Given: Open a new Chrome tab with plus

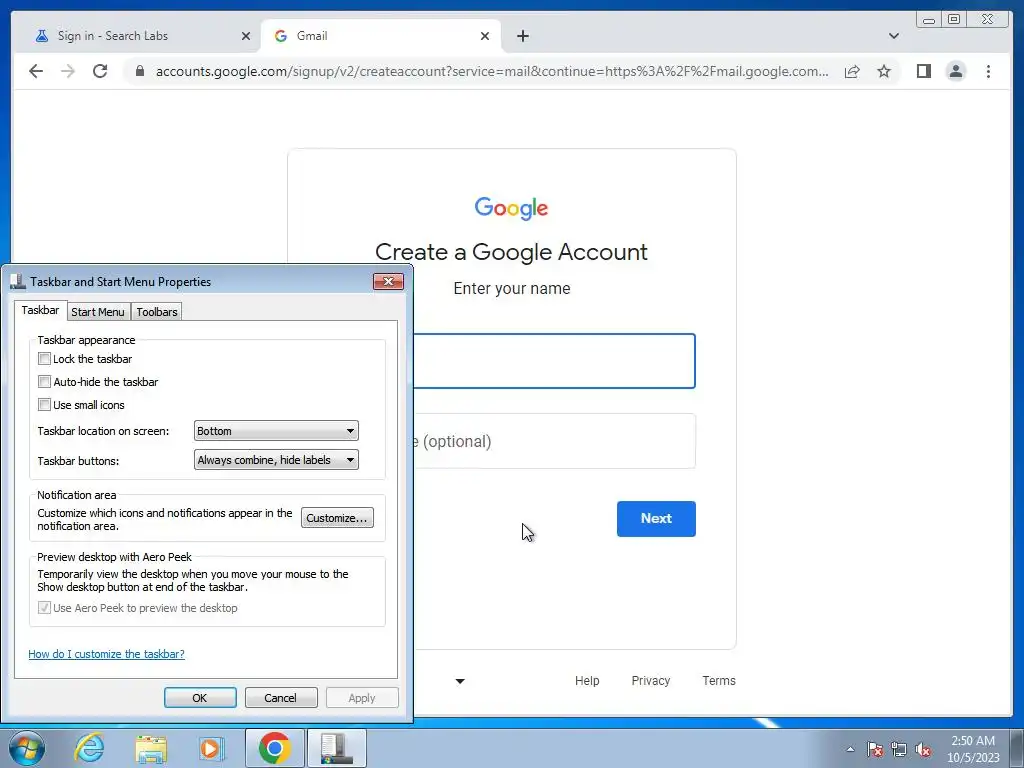Looking at the screenshot, I should point(522,36).
